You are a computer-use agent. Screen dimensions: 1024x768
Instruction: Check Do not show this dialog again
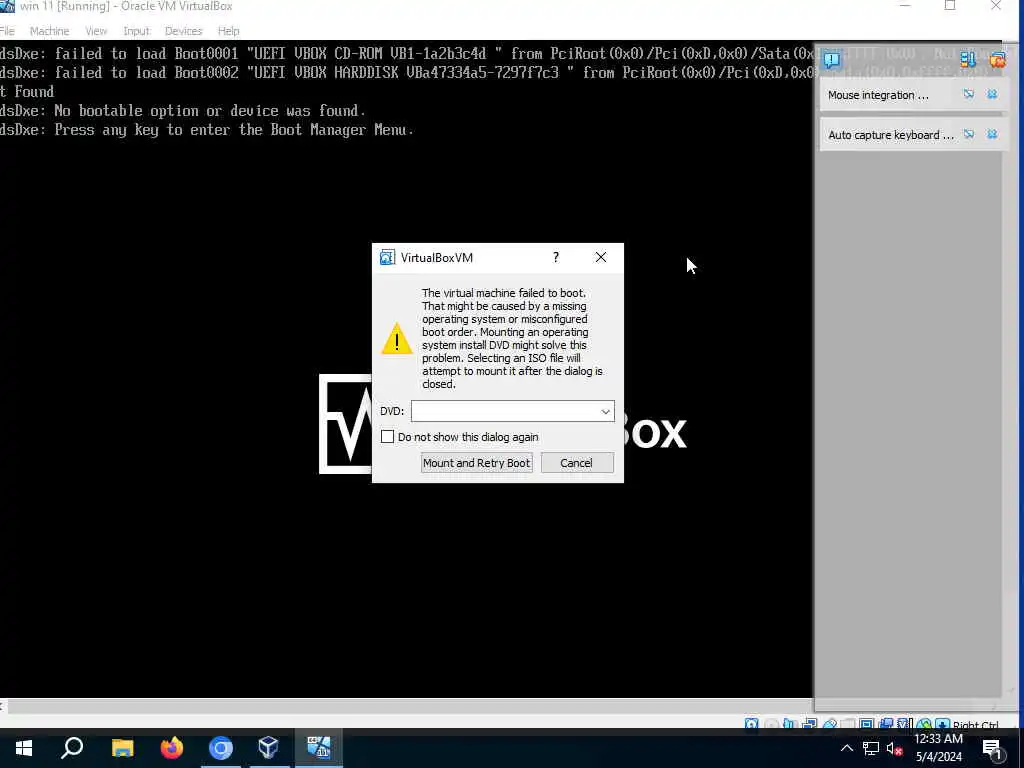[x=387, y=436]
